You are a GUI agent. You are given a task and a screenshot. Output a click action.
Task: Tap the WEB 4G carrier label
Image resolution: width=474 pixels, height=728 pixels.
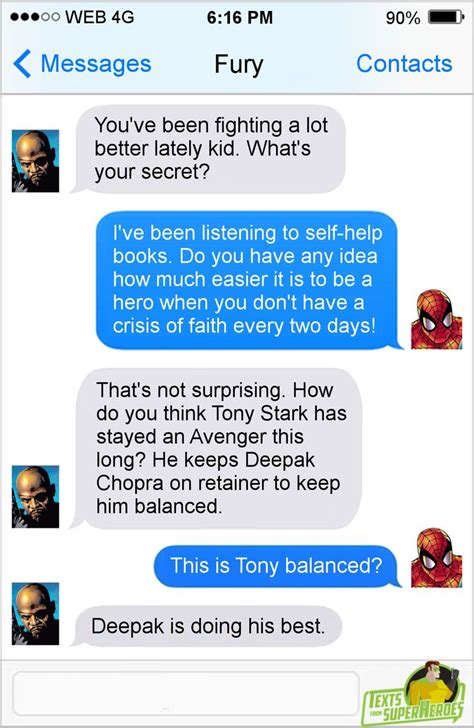(100, 17)
